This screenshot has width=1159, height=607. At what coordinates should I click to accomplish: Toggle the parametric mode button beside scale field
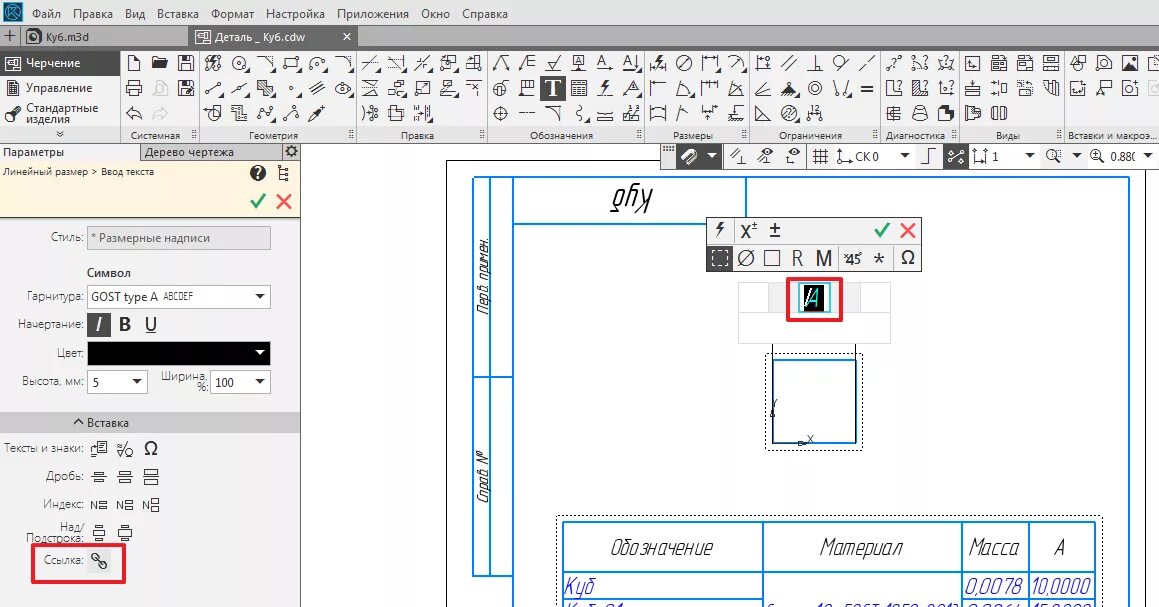(955, 156)
